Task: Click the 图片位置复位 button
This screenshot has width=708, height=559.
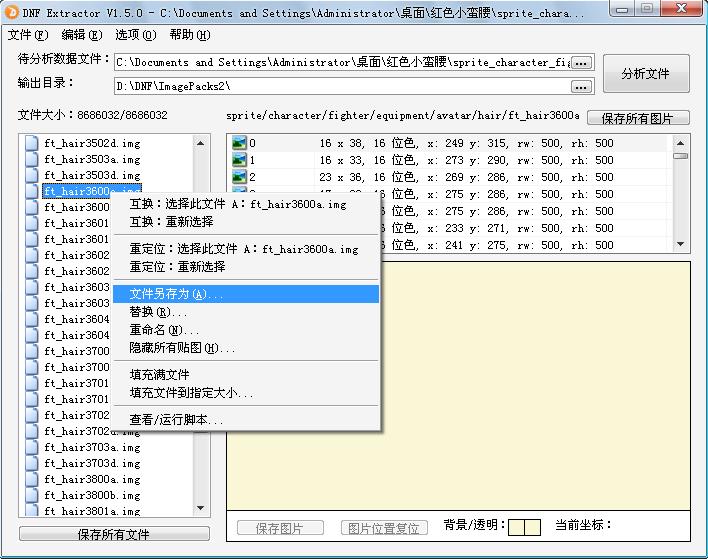Action: [384, 528]
